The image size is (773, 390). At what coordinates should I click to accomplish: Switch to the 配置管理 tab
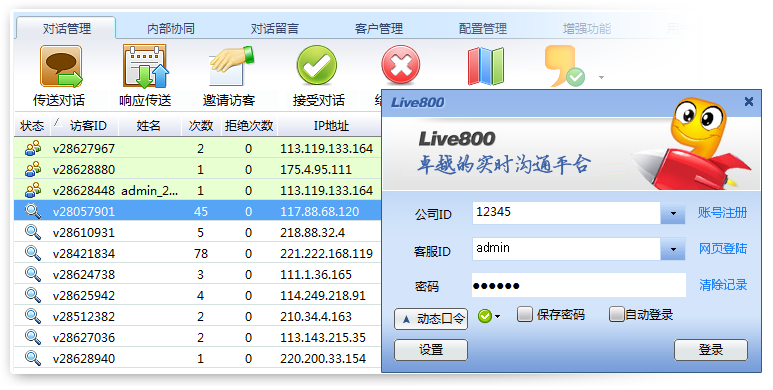coord(483,29)
